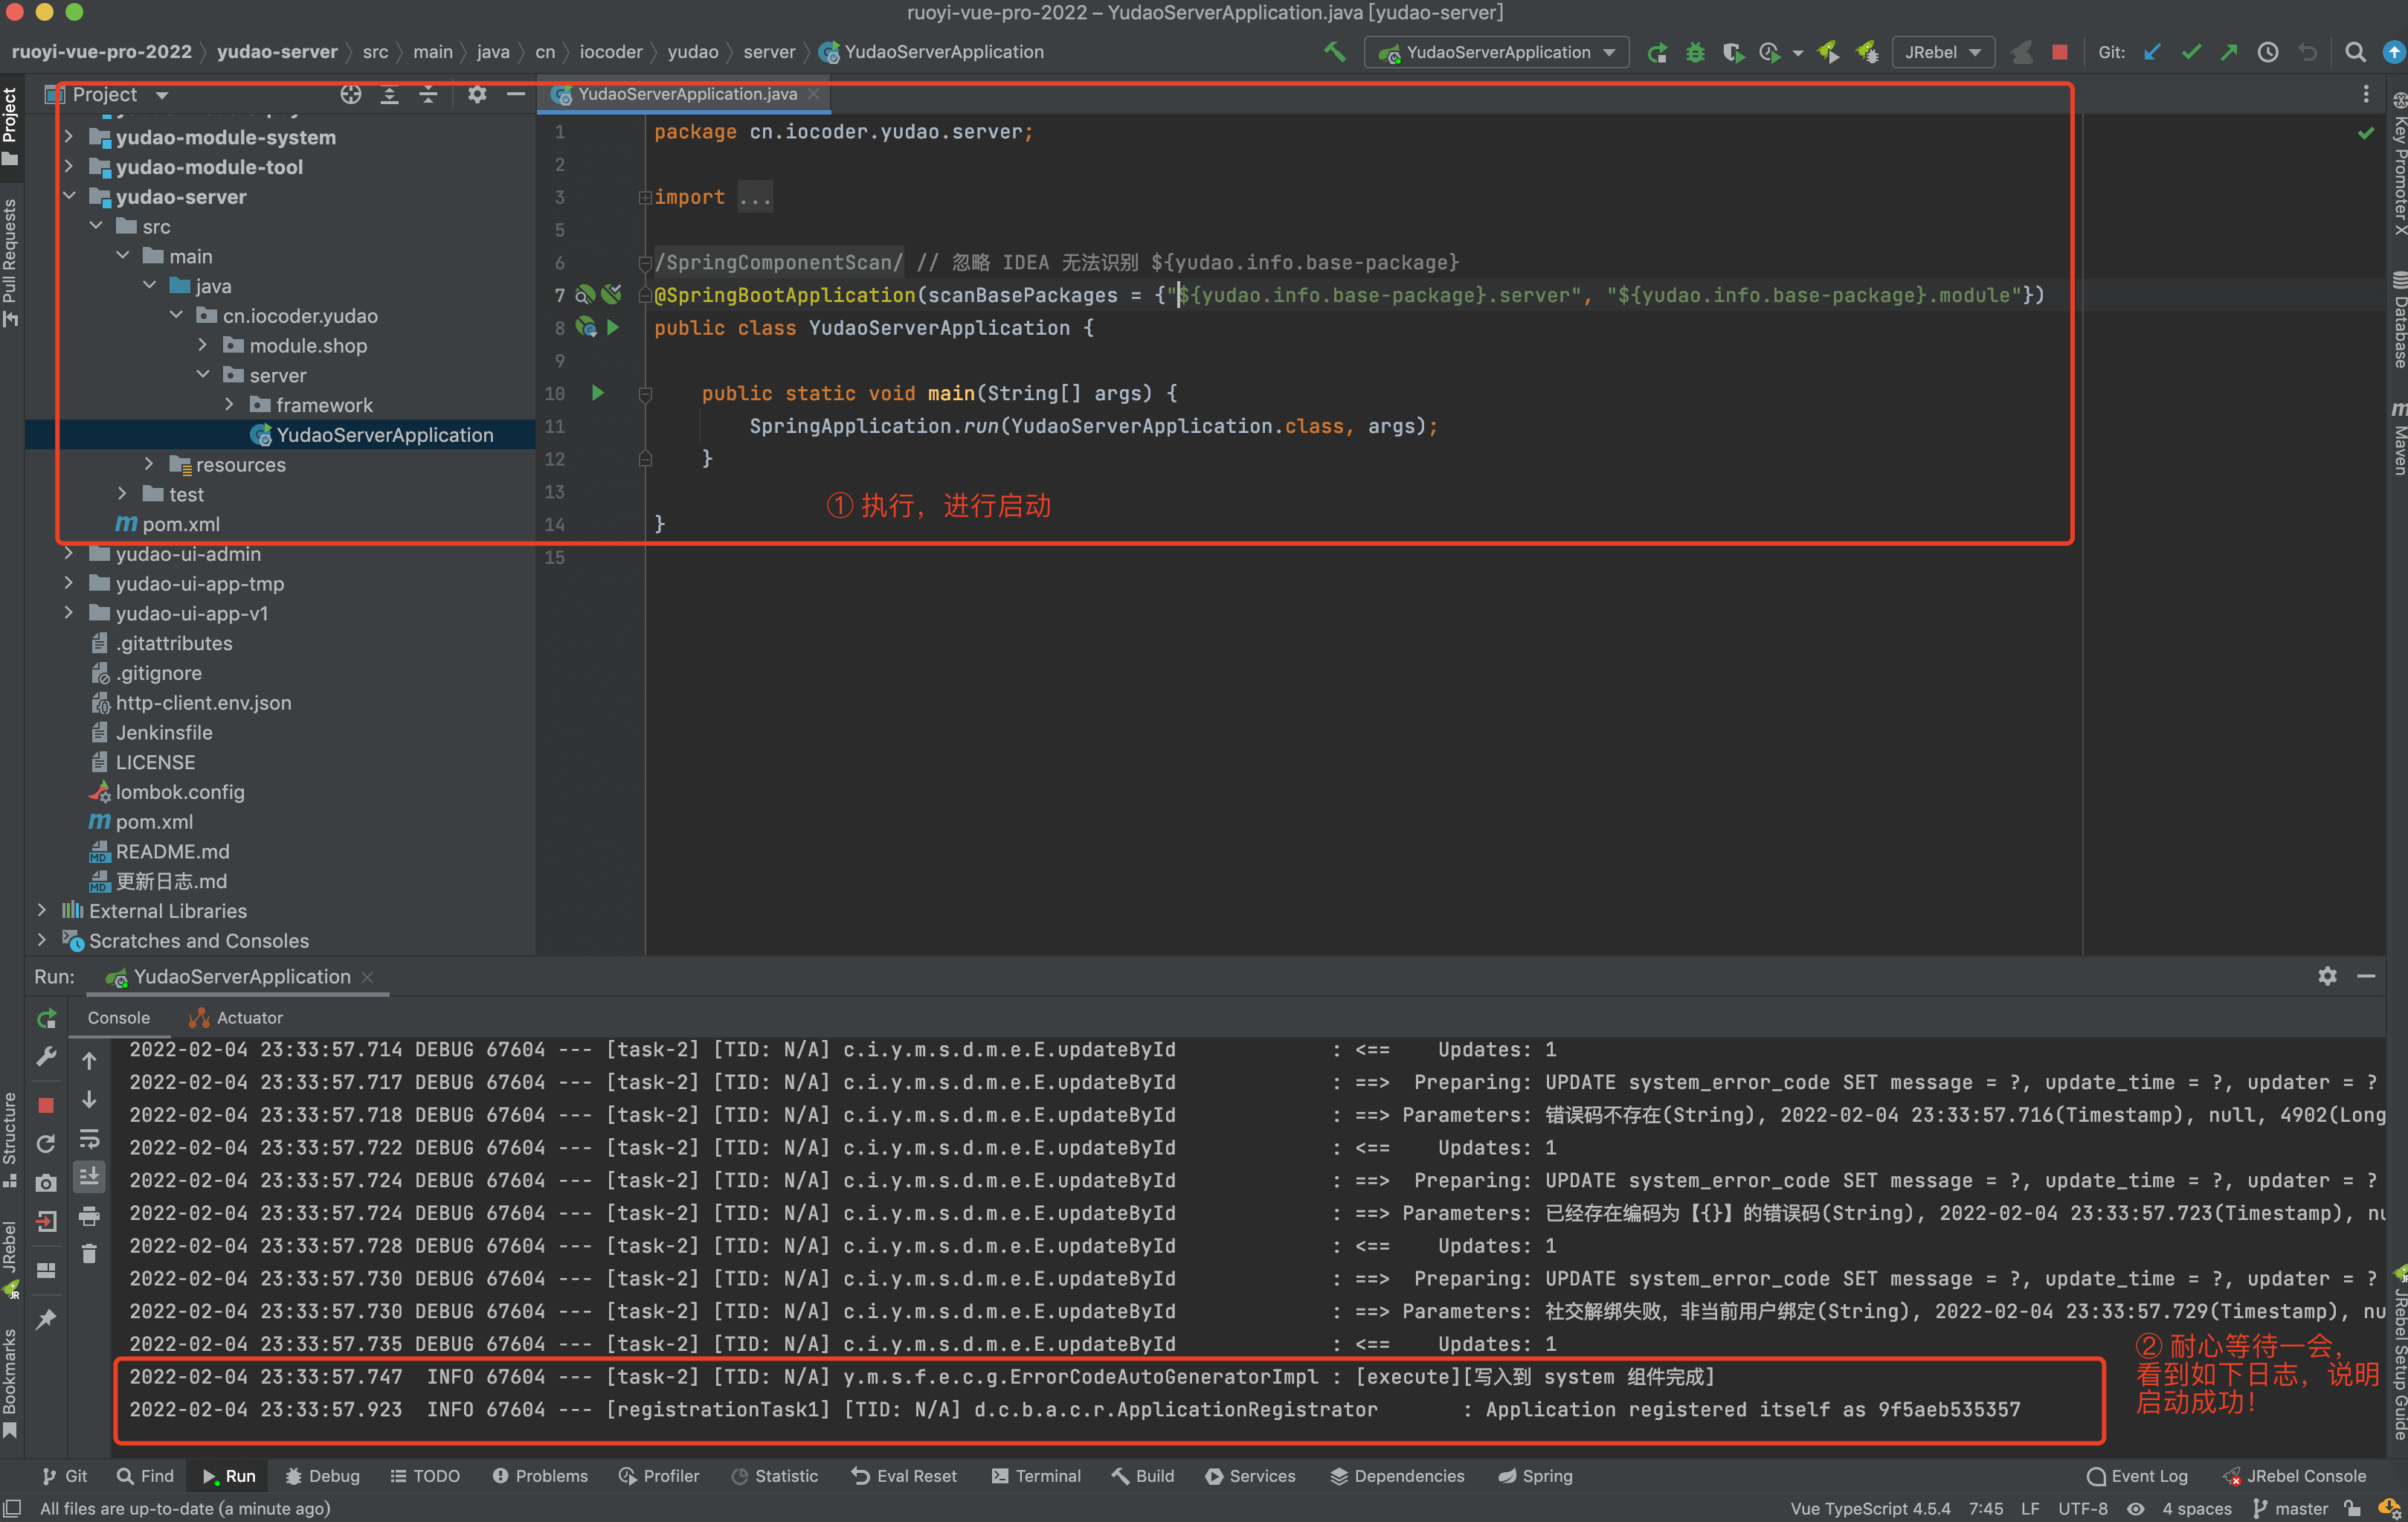Click the Search Everywhere magnifier icon
Viewport: 2408px width, 1522px height.
coord(2355,52)
